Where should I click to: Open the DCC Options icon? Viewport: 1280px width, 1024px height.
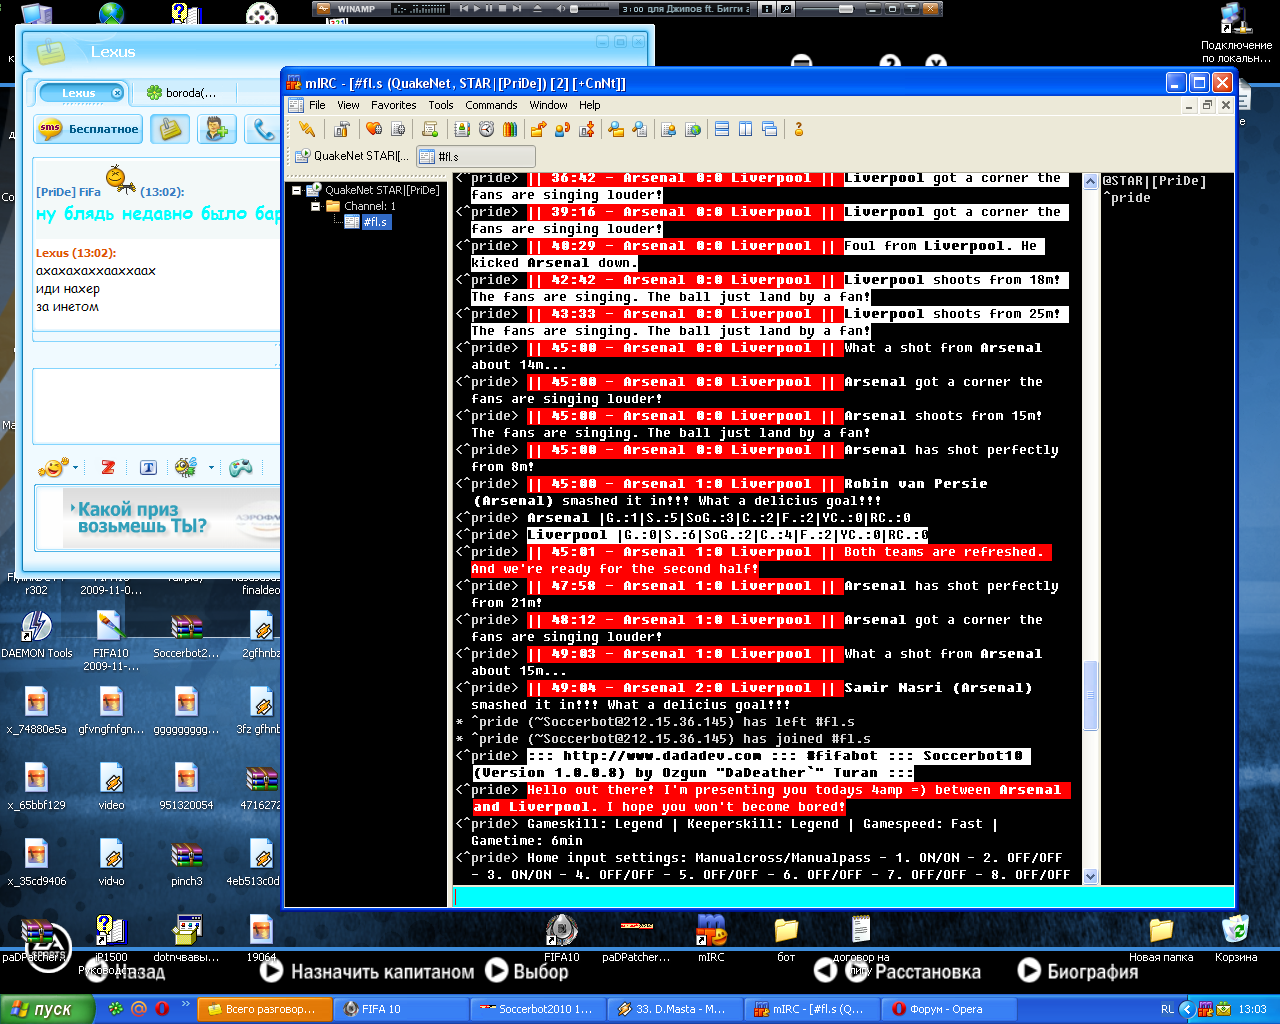[587, 129]
